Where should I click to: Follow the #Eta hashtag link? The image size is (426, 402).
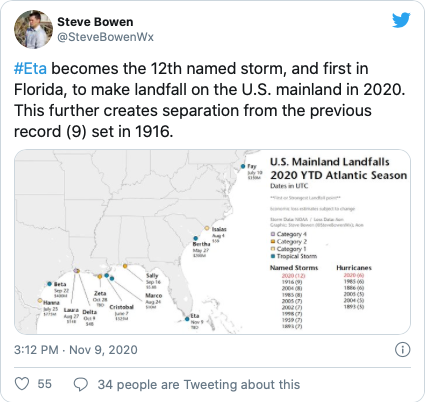pos(30,69)
